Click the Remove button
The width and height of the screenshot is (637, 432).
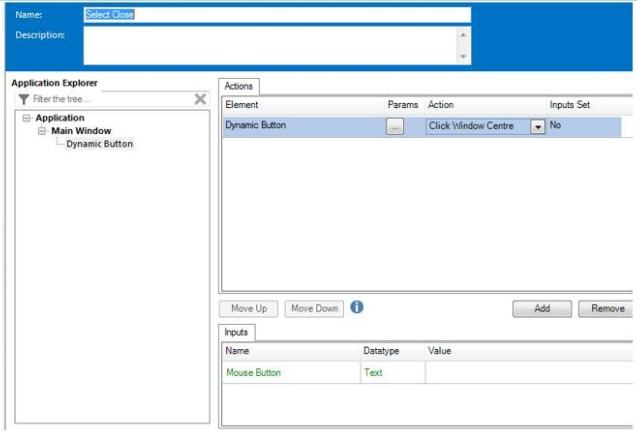(x=606, y=309)
